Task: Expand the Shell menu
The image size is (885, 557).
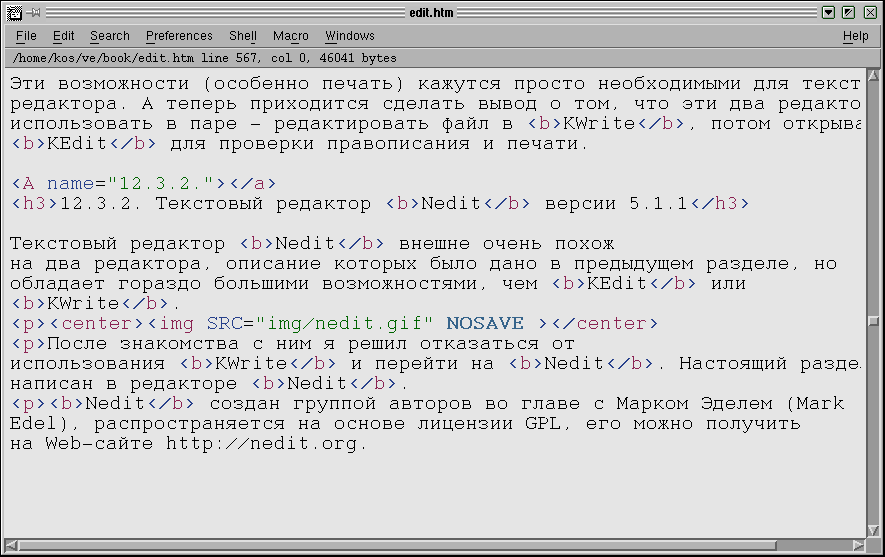Action: pos(242,36)
